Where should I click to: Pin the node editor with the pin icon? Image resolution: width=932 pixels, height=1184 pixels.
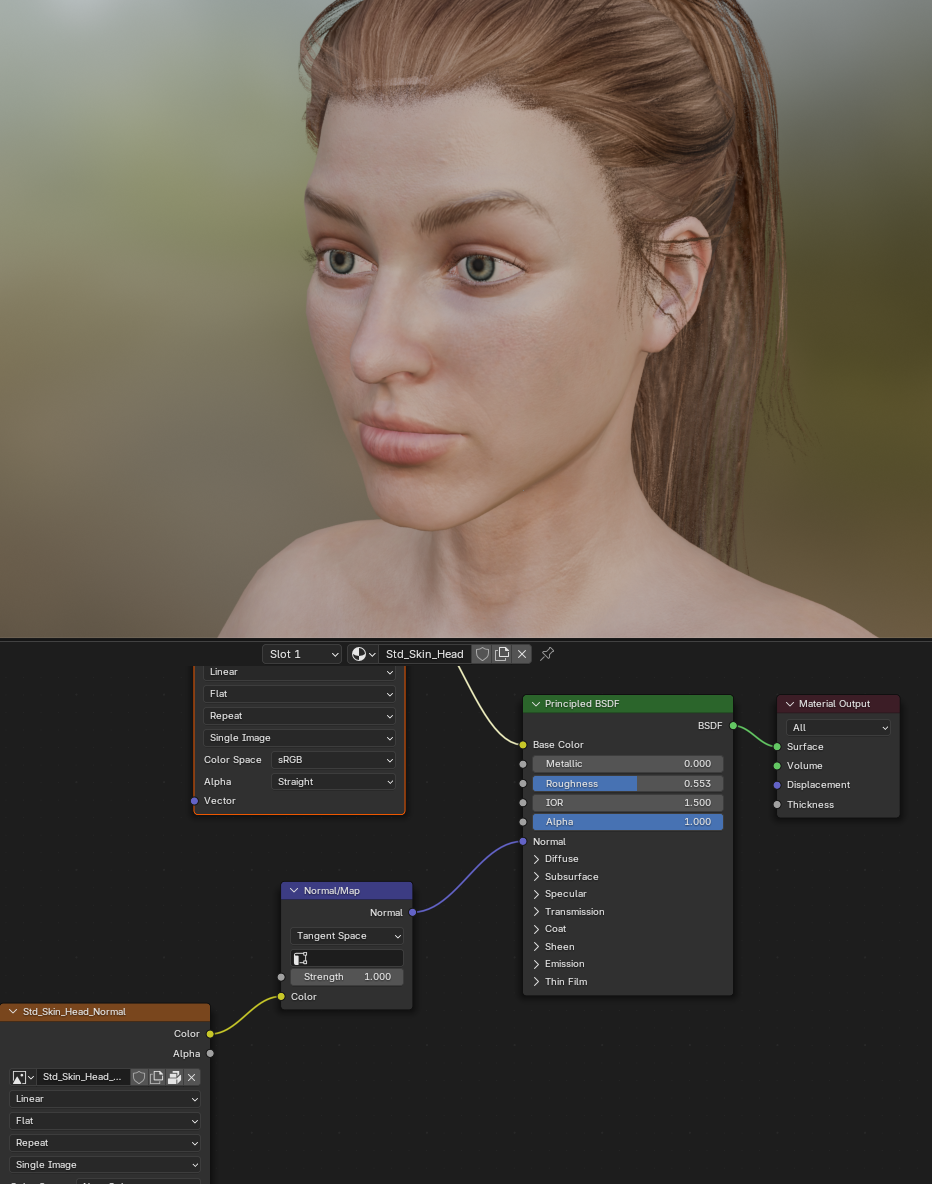pos(547,654)
